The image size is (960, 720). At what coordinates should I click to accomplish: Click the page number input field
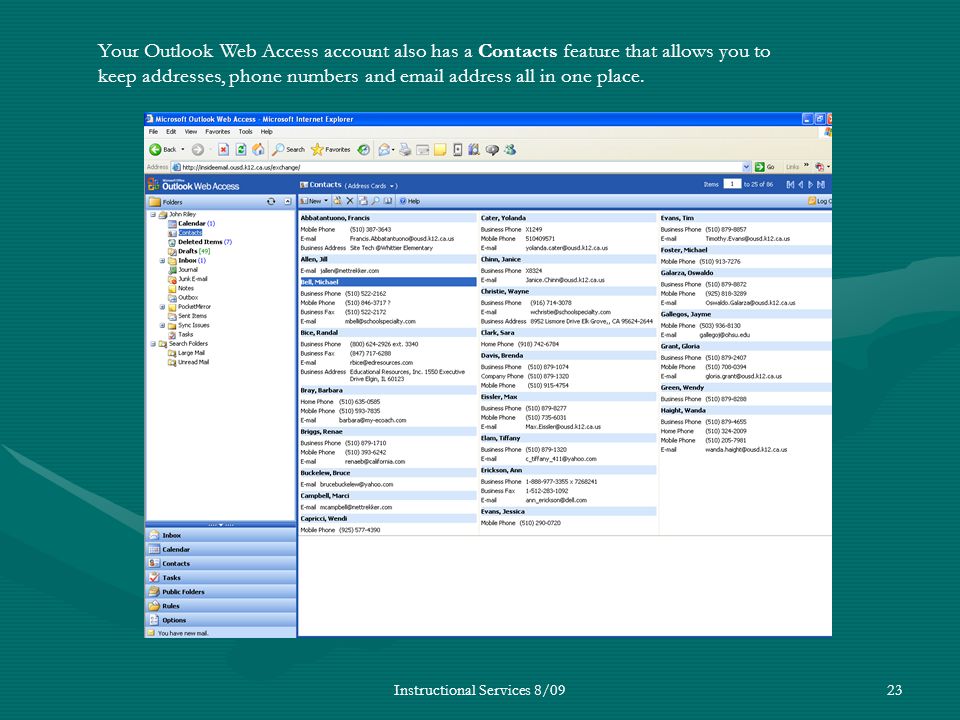point(732,184)
